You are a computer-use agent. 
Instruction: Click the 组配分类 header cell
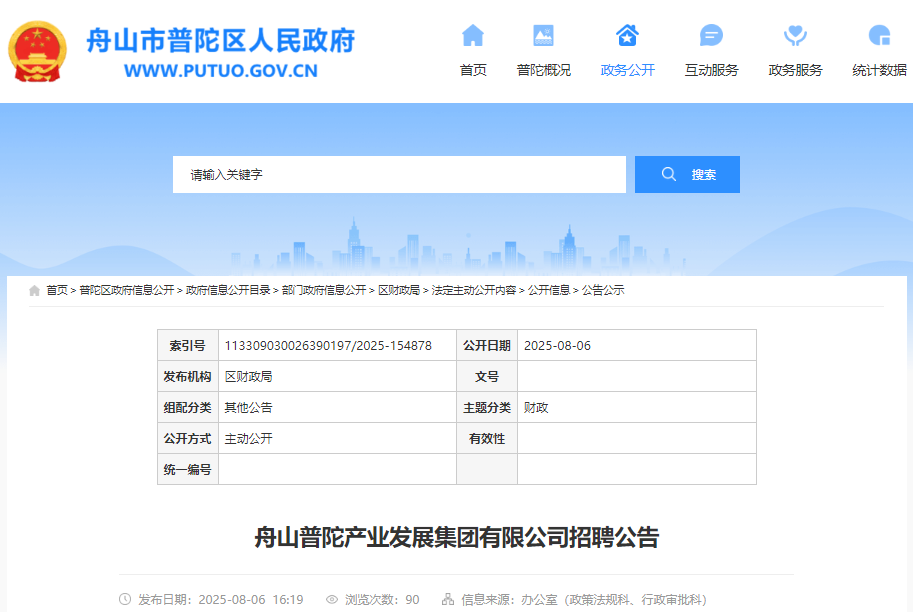pyautogui.click(x=187, y=407)
